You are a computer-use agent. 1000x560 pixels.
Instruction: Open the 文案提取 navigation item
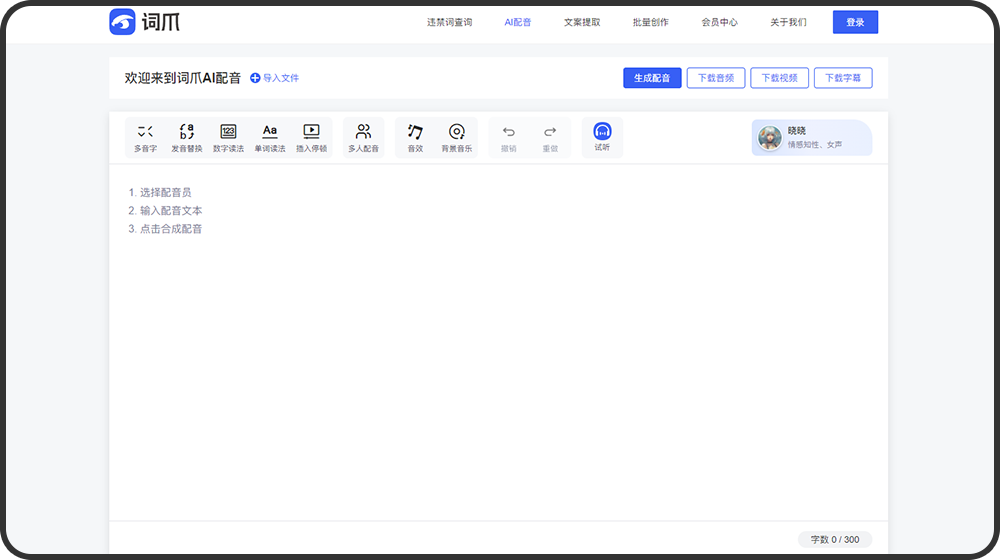point(582,22)
